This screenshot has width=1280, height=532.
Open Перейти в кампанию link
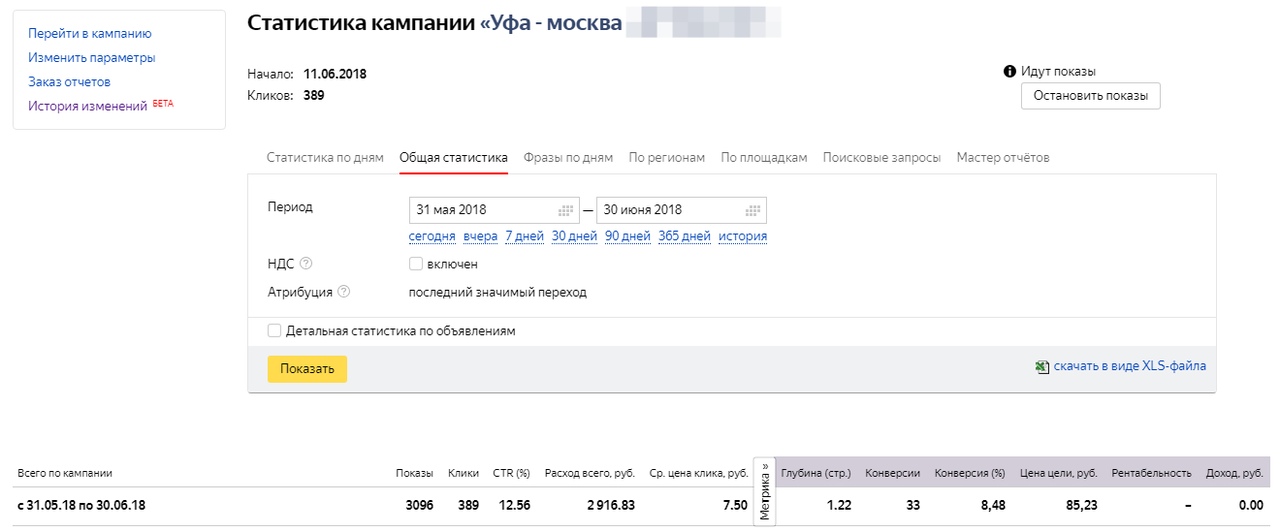pos(90,34)
